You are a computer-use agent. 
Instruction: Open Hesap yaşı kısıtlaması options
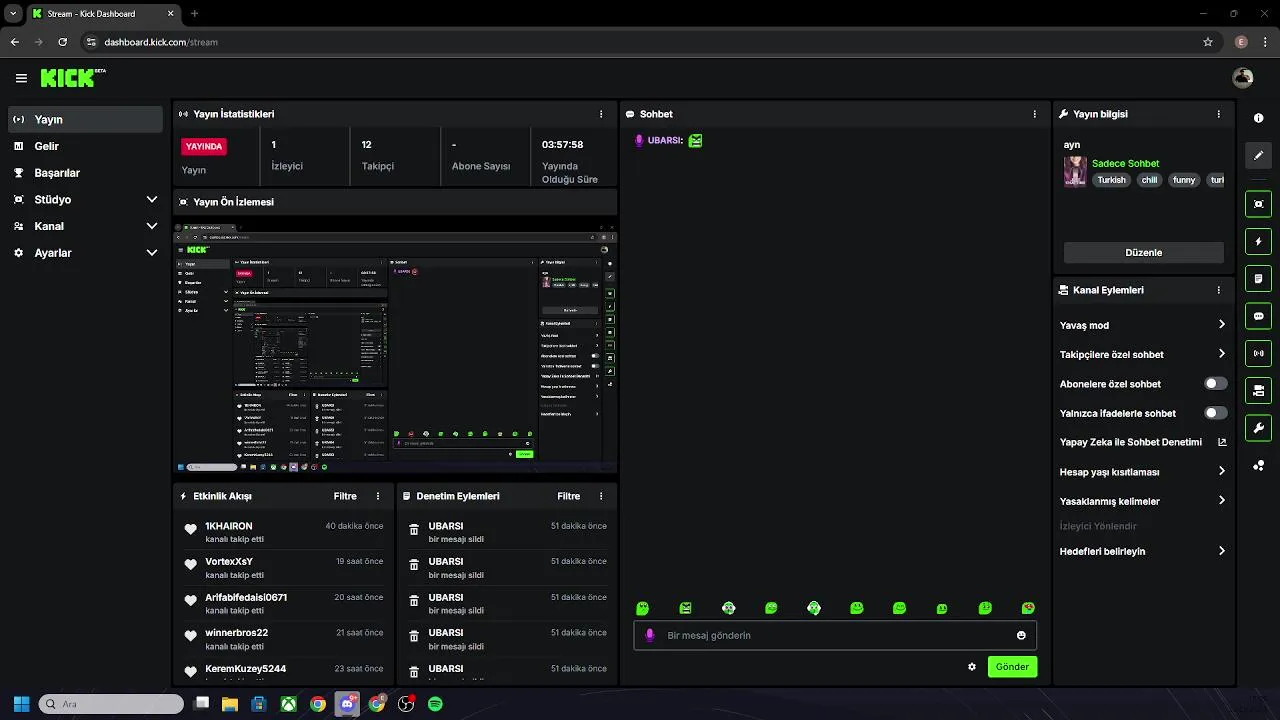click(1143, 471)
